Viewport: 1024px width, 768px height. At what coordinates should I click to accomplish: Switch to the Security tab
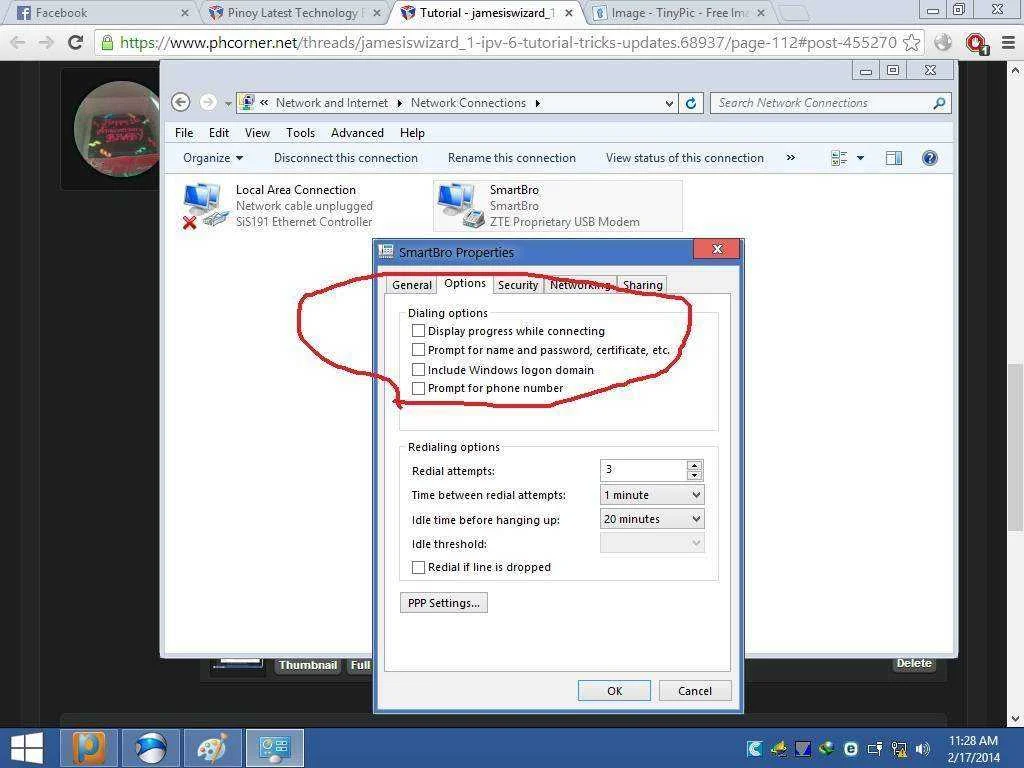(x=518, y=285)
